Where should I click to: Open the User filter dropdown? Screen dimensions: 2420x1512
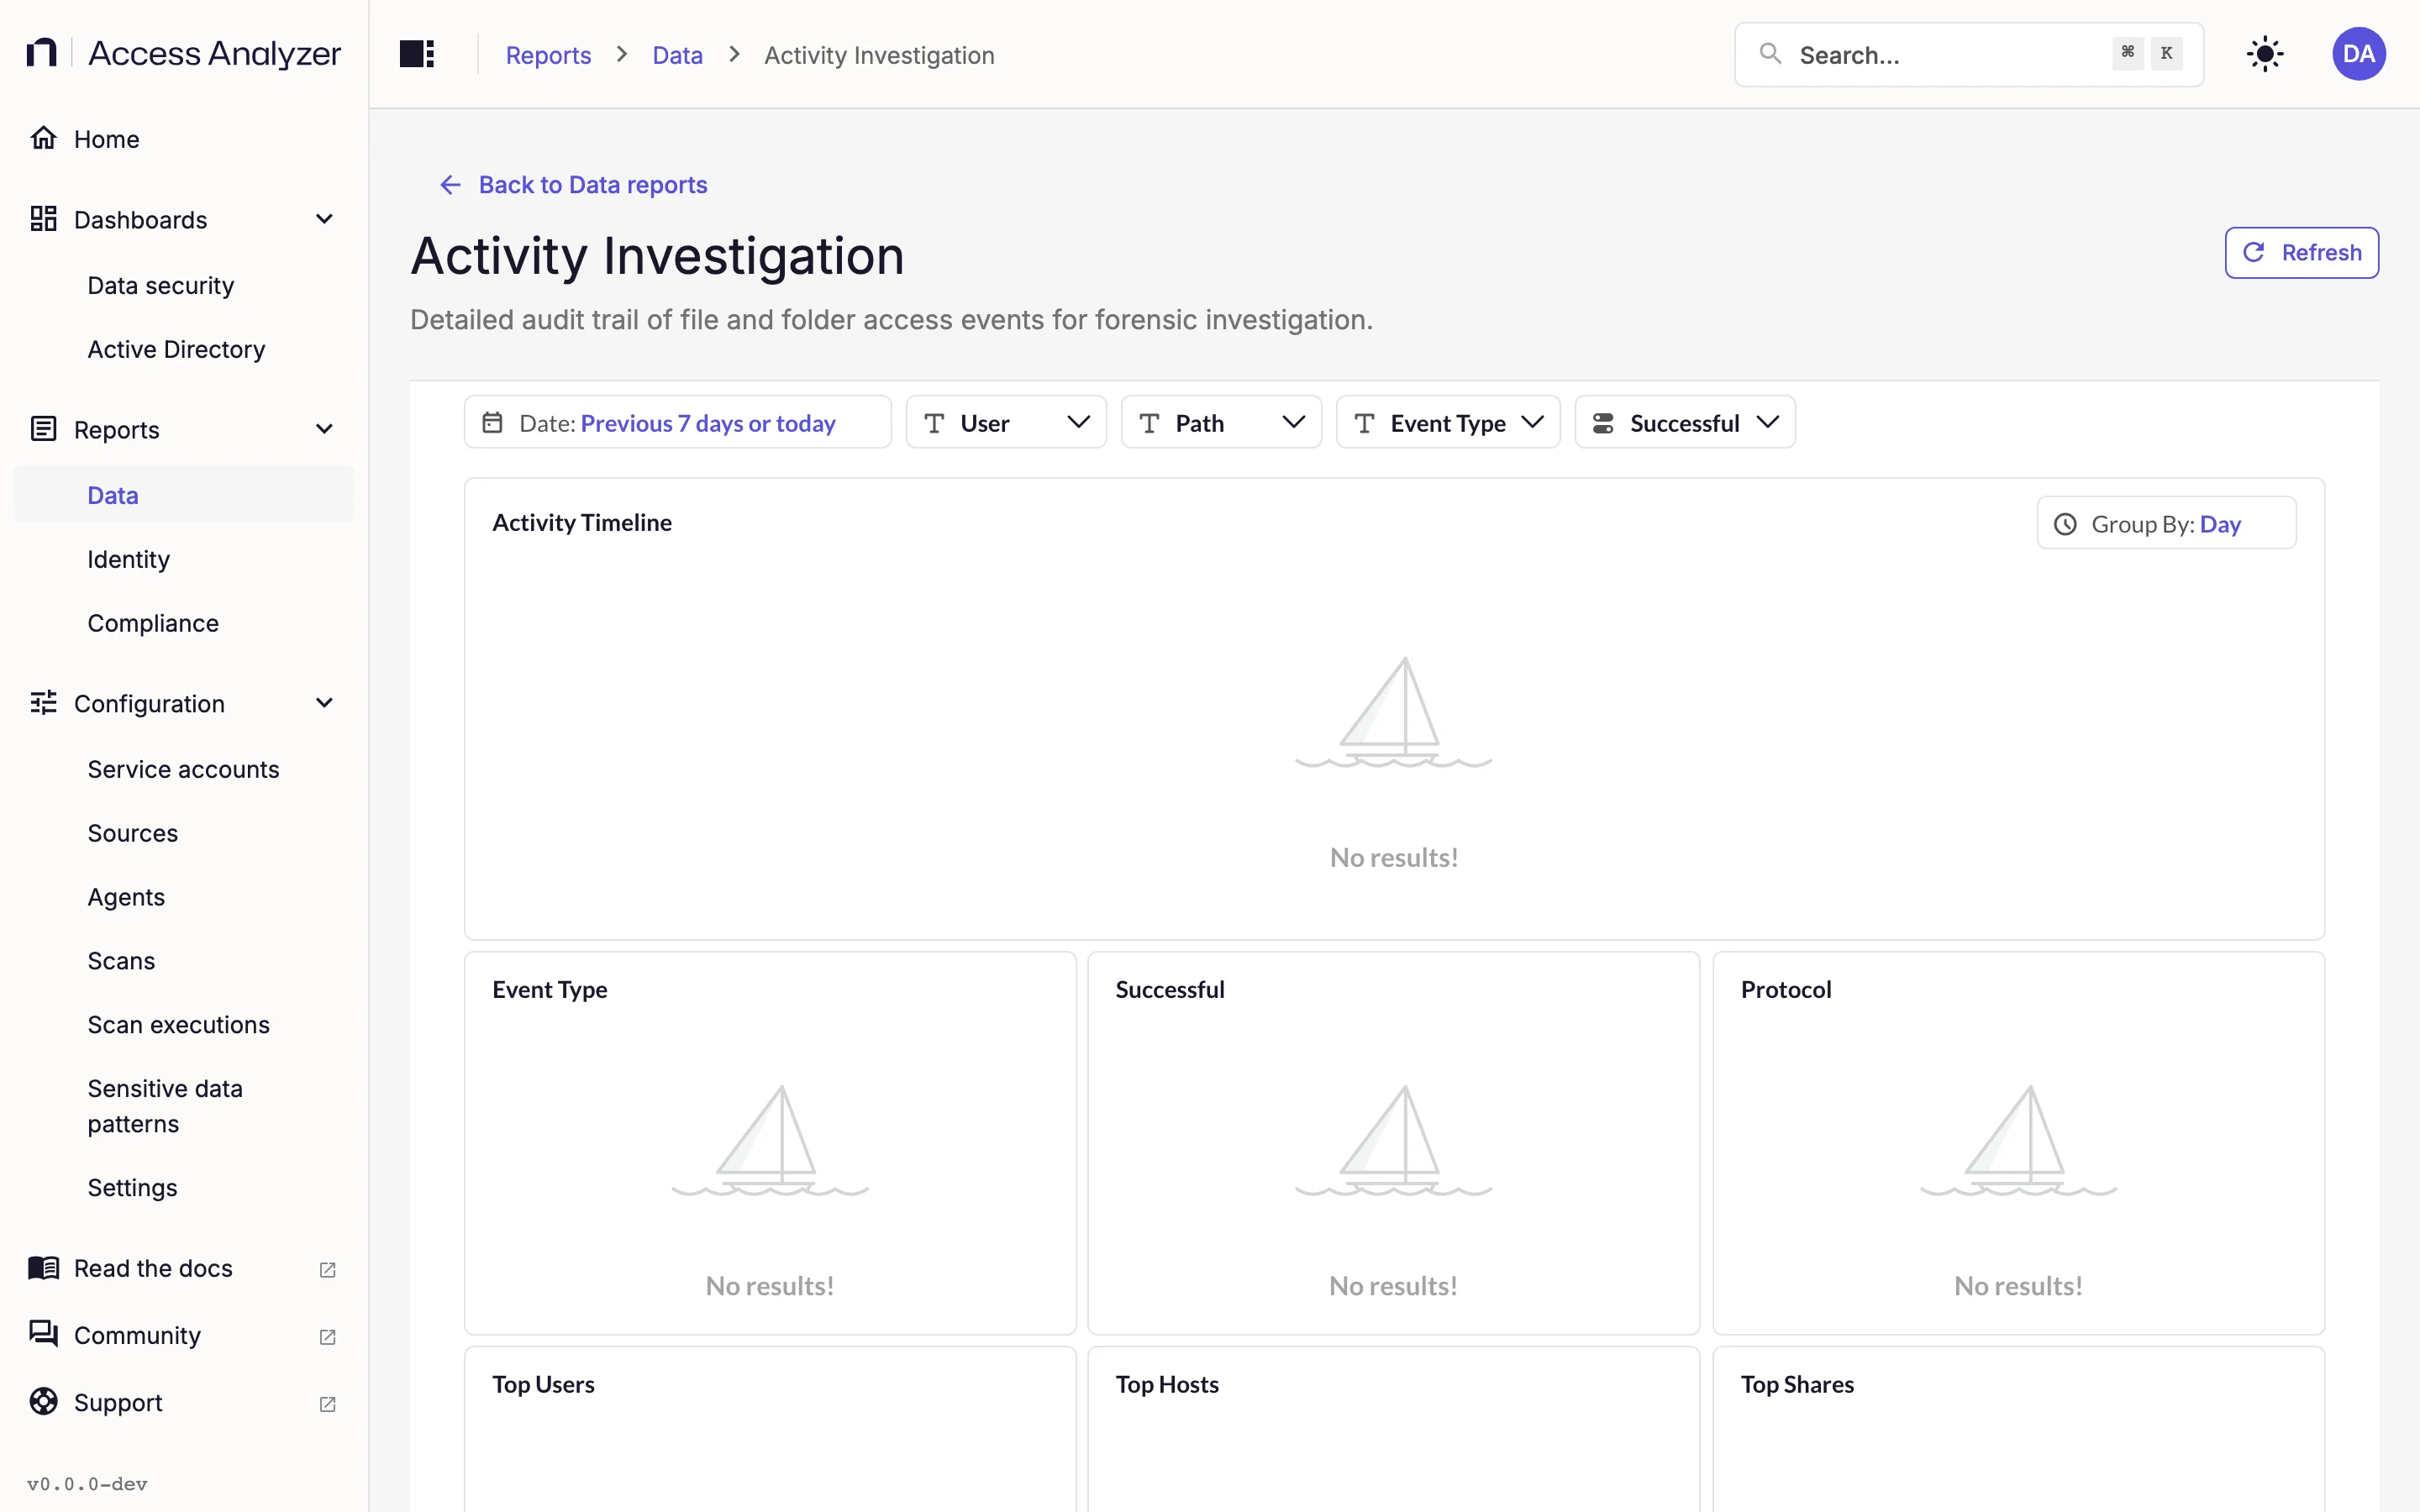[x=1006, y=422]
